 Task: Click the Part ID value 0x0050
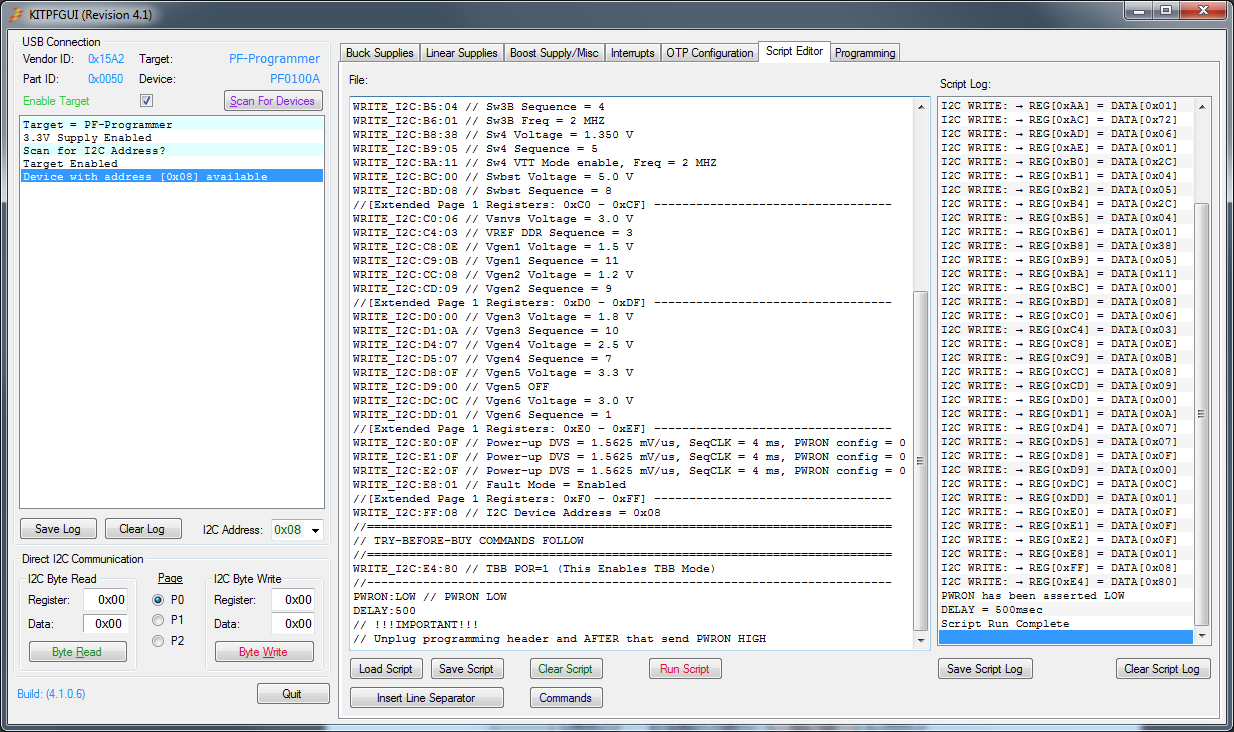106,79
